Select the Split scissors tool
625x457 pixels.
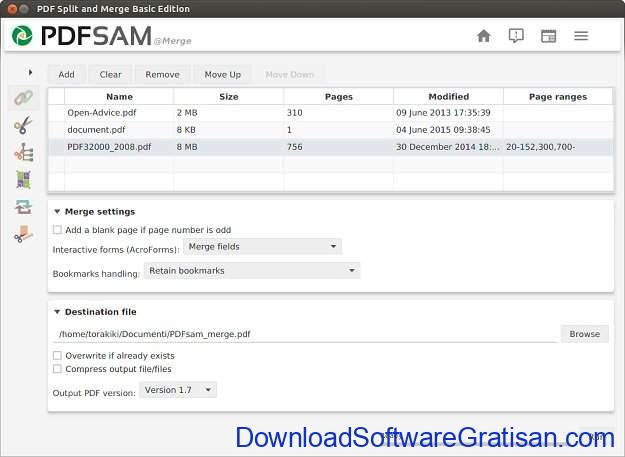[x=23, y=125]
